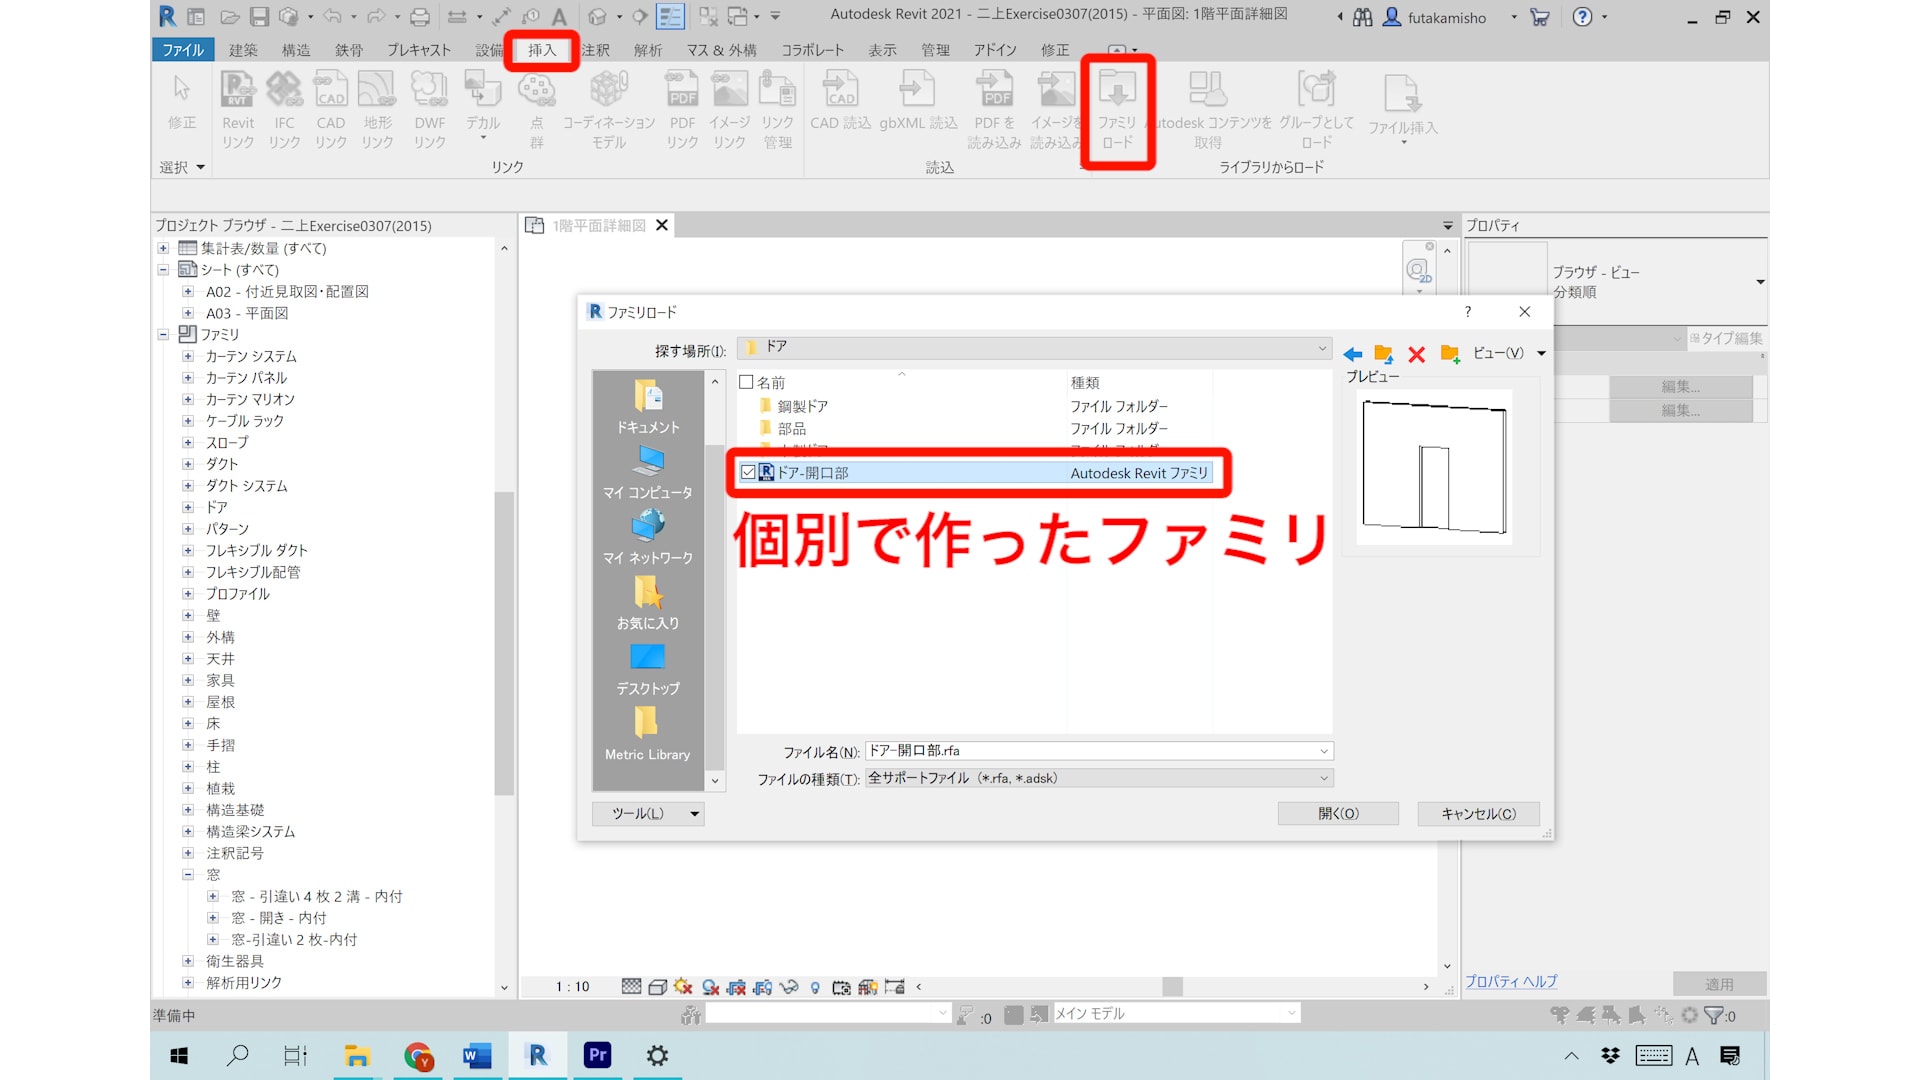Click the キャンセル(C) button
Image resolution: width=1920 pixels, height=1080 pixels.
[x=1477, y=814]
